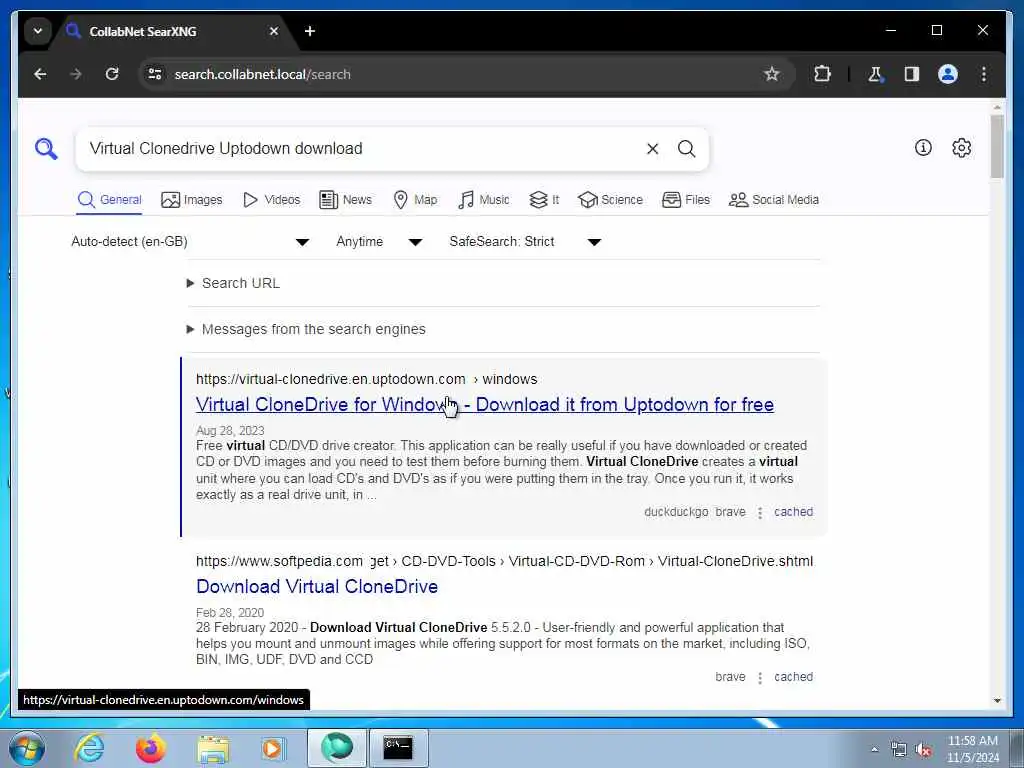The height and width of the screenshot is (768, 1024).
Task: Open a new browser tab
Action: 310,31
